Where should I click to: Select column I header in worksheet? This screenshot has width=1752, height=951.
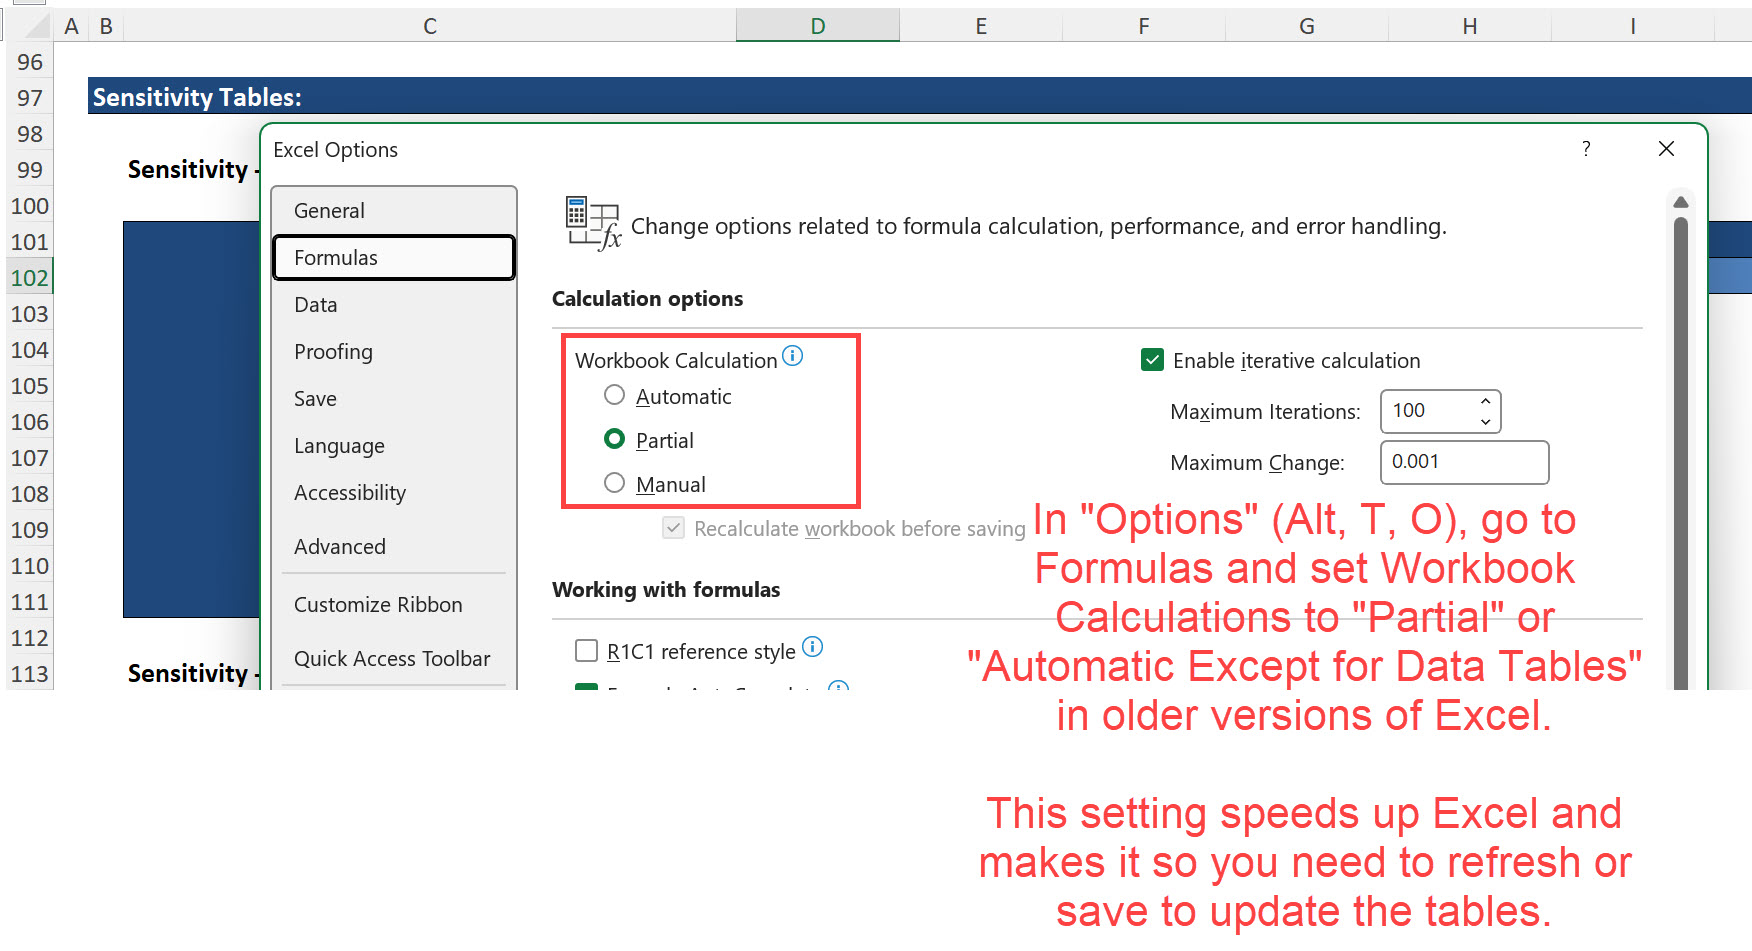1633,26
